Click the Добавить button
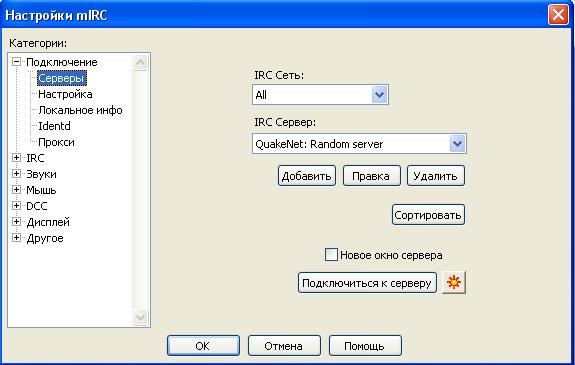The width and height of the screenshot is (575, 365). tap(307, 176)
